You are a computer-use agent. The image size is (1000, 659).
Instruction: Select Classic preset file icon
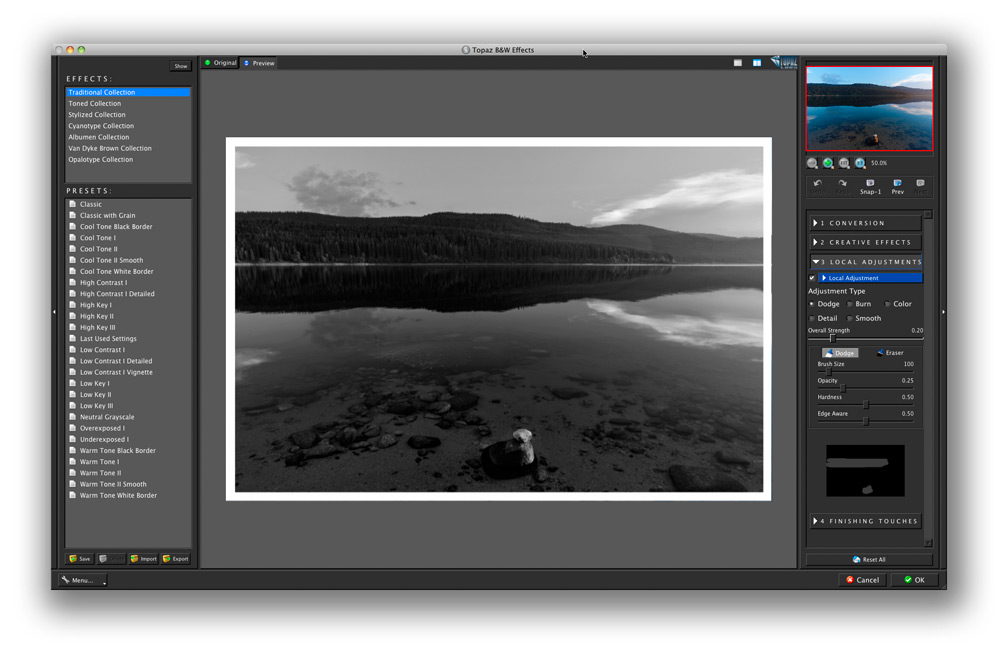pos(73,204)
